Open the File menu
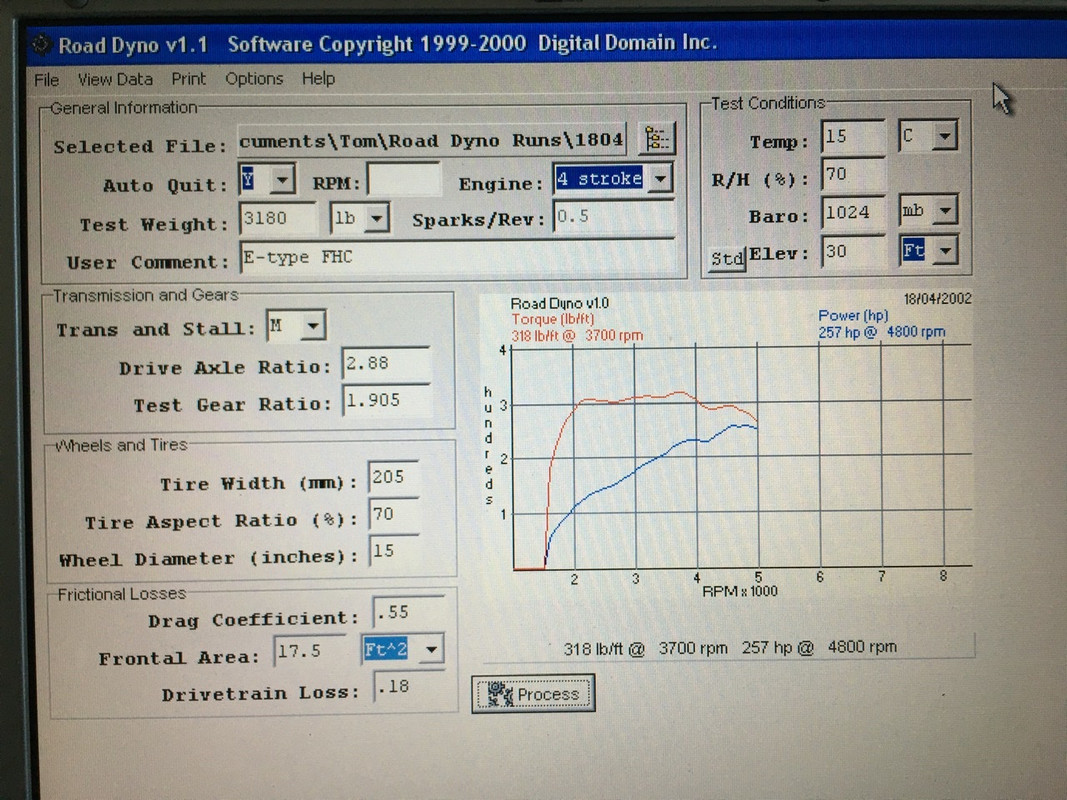The height and width of the screenshot is (800, 1067). pos(46,80)
